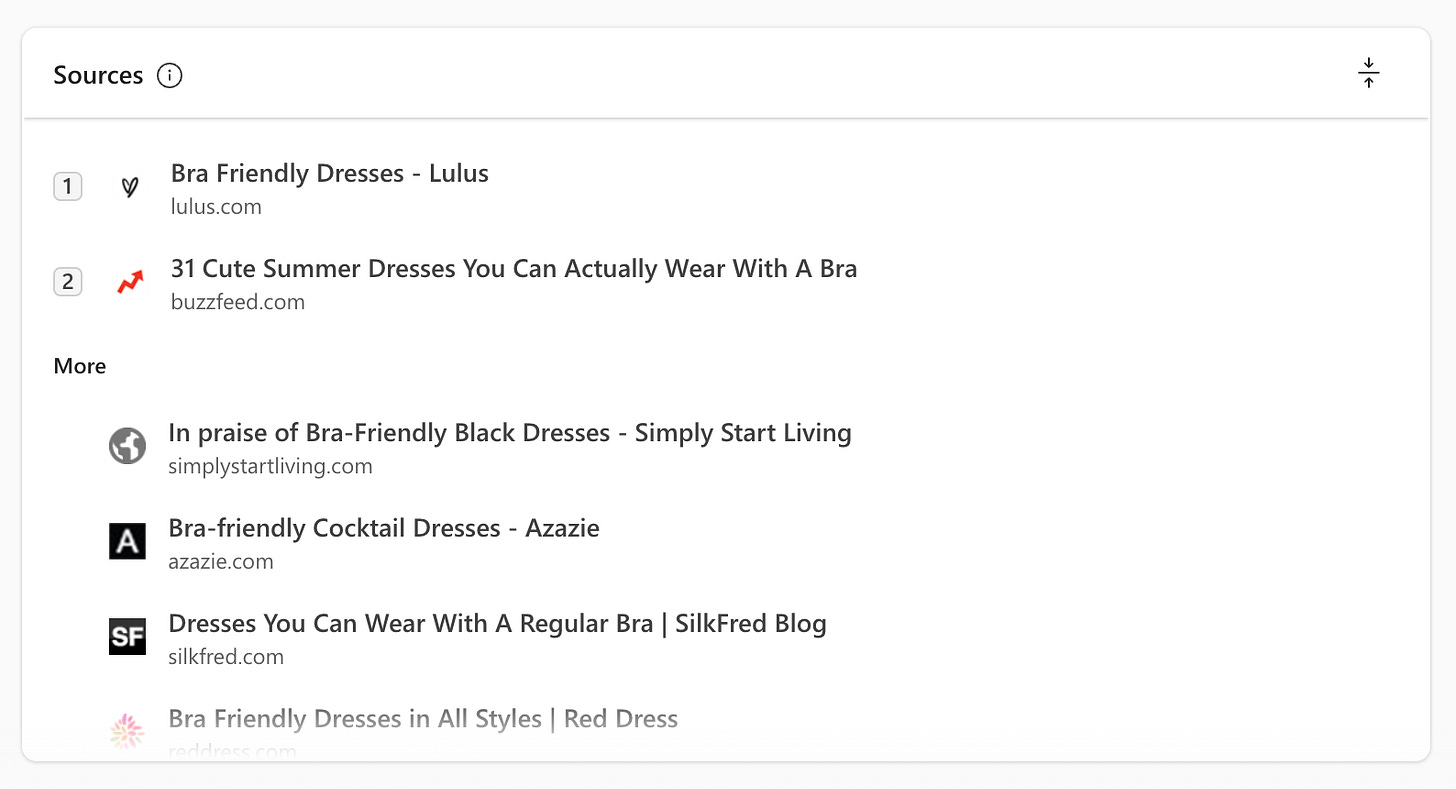Click the globe icon for Simply Start Living
Viewport: 1456px width, 789px height.
(x=128, y=446)
